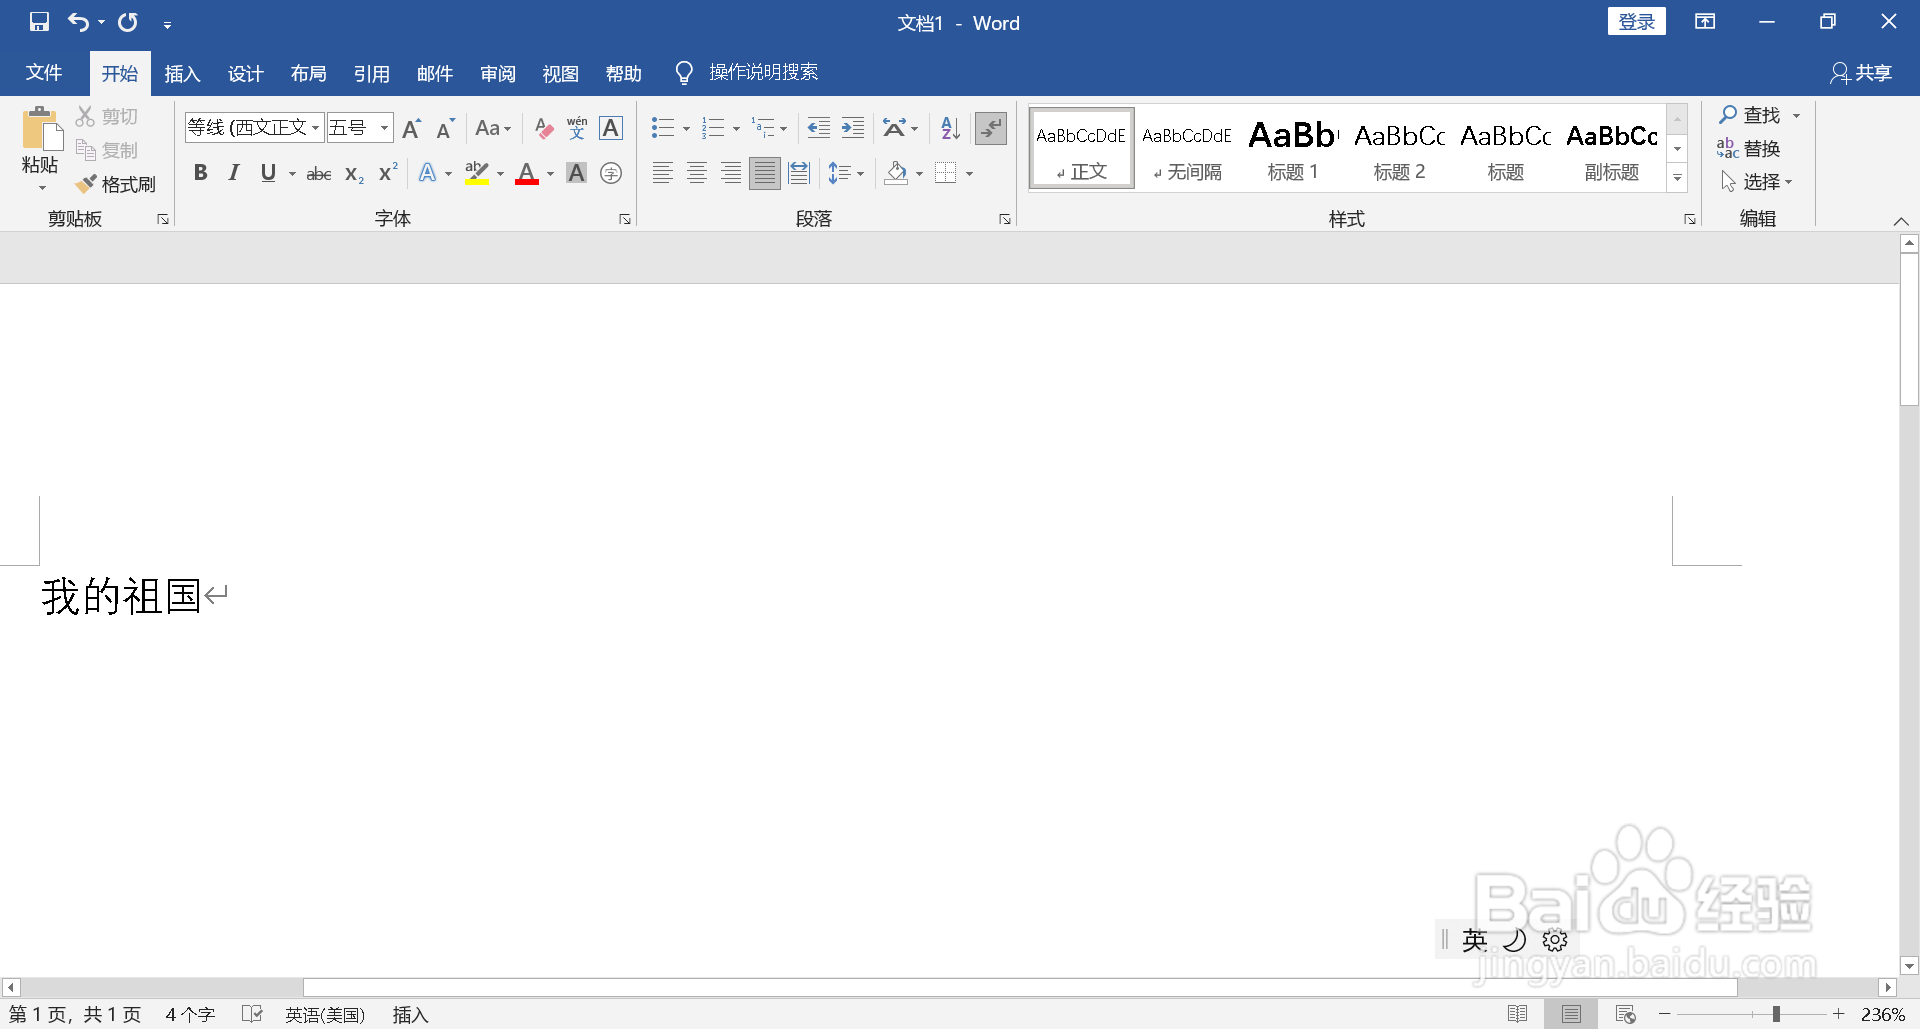Apply the Format Painter (格式刷)

(x=116, y=184)
